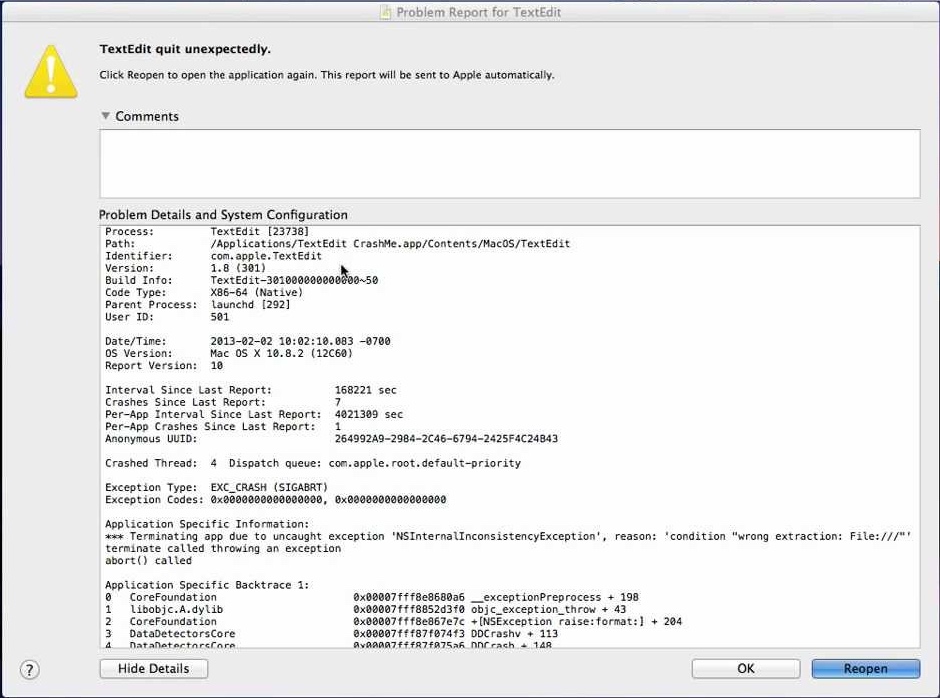The image size is (940, 698).
Task: Click the NSInternalInconsistencyException termination line
Action: point(508,536)
